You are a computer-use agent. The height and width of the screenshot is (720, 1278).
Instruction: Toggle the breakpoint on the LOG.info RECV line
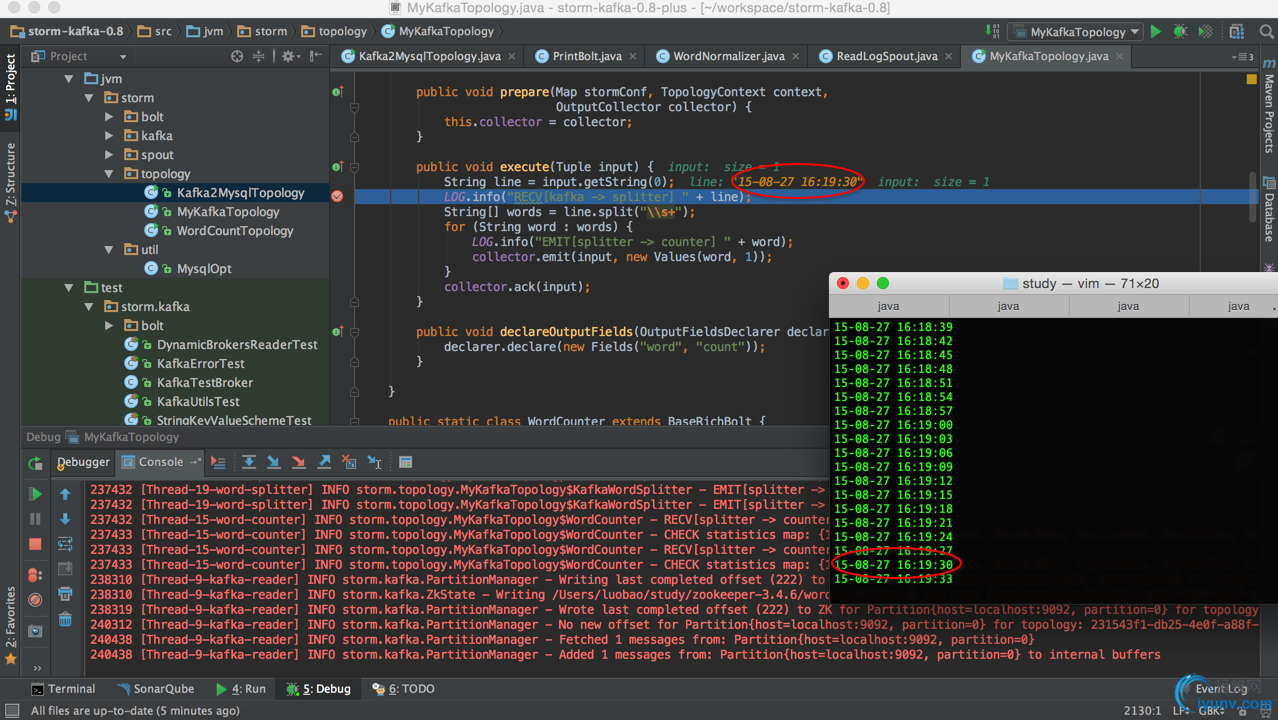click(337, 196)
